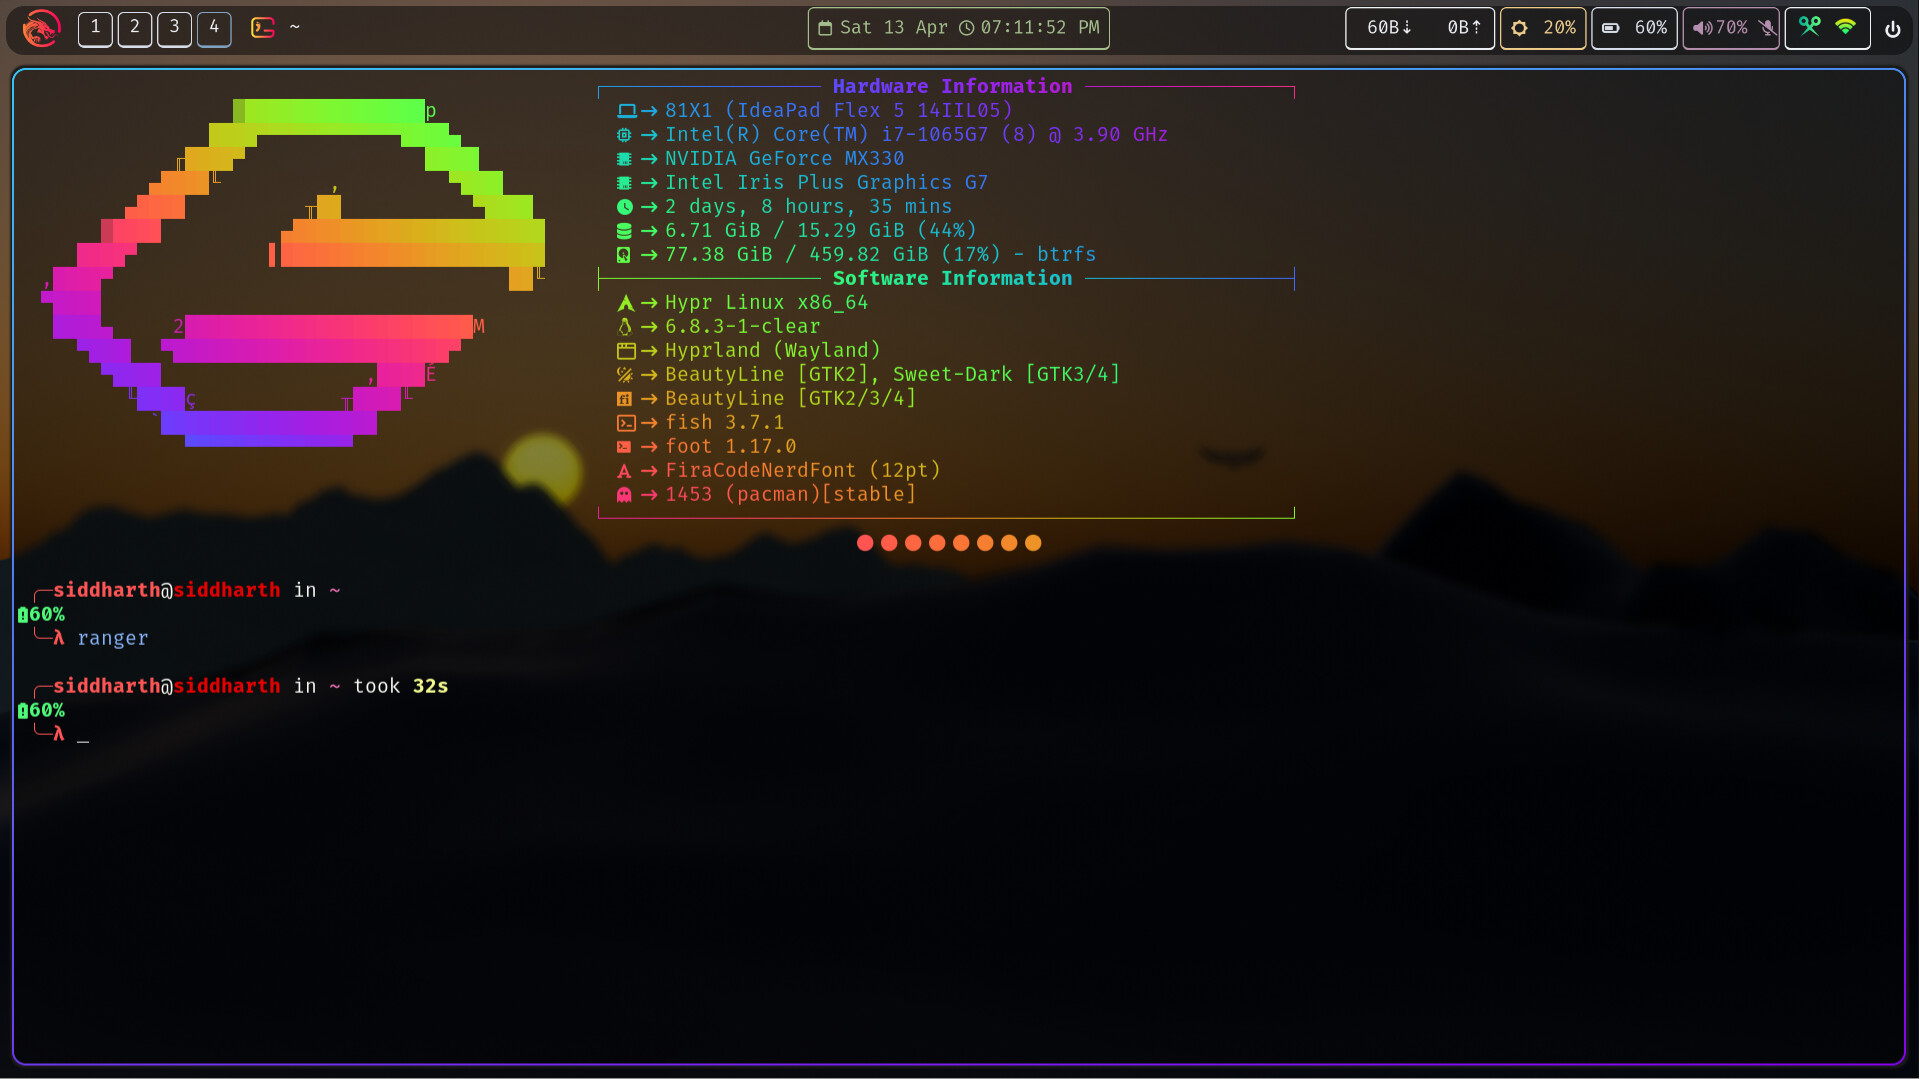Click the dragon logo launcher icon
Screen dimensions: 1920x1079
click(40, 28)
